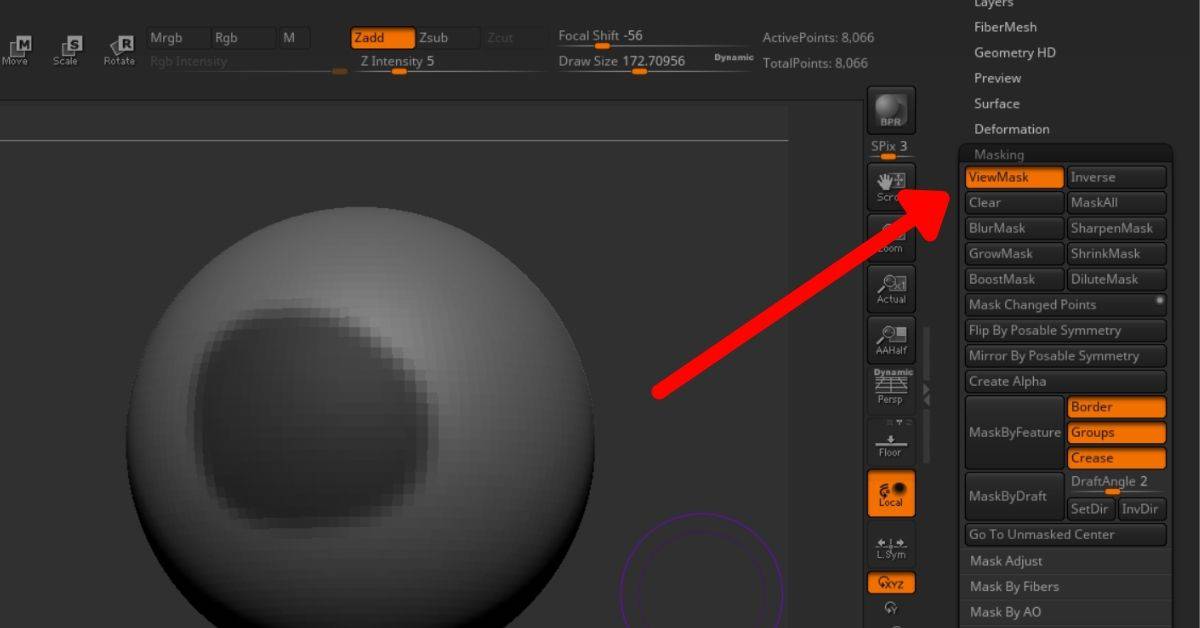Toggle the Local symmetry icon
The width and height of the screenshot is (1200, 628).
[890, 493]
